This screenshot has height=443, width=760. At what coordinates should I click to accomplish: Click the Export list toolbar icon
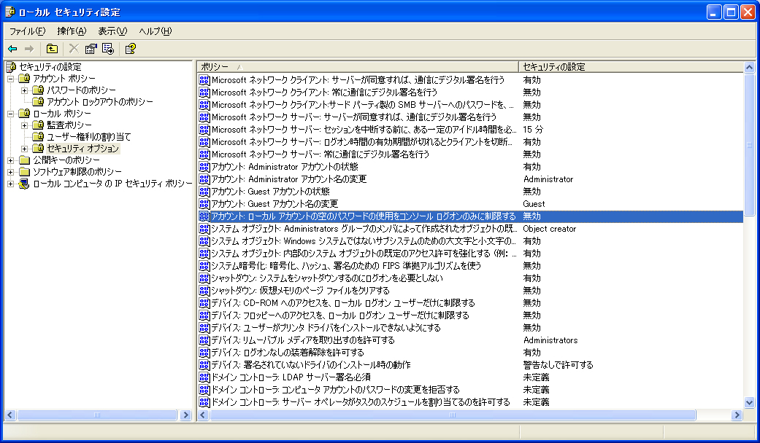point(108,48)
